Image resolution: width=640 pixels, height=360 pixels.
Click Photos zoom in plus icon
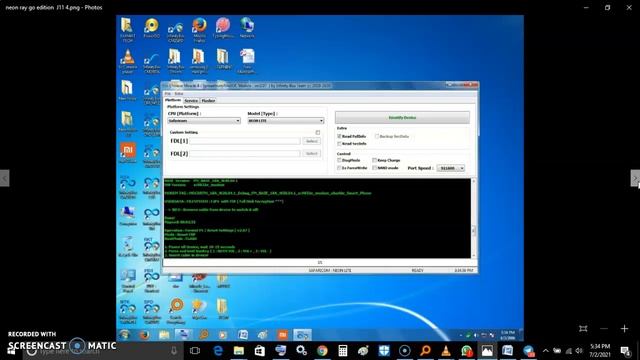(x=624, y=329)
